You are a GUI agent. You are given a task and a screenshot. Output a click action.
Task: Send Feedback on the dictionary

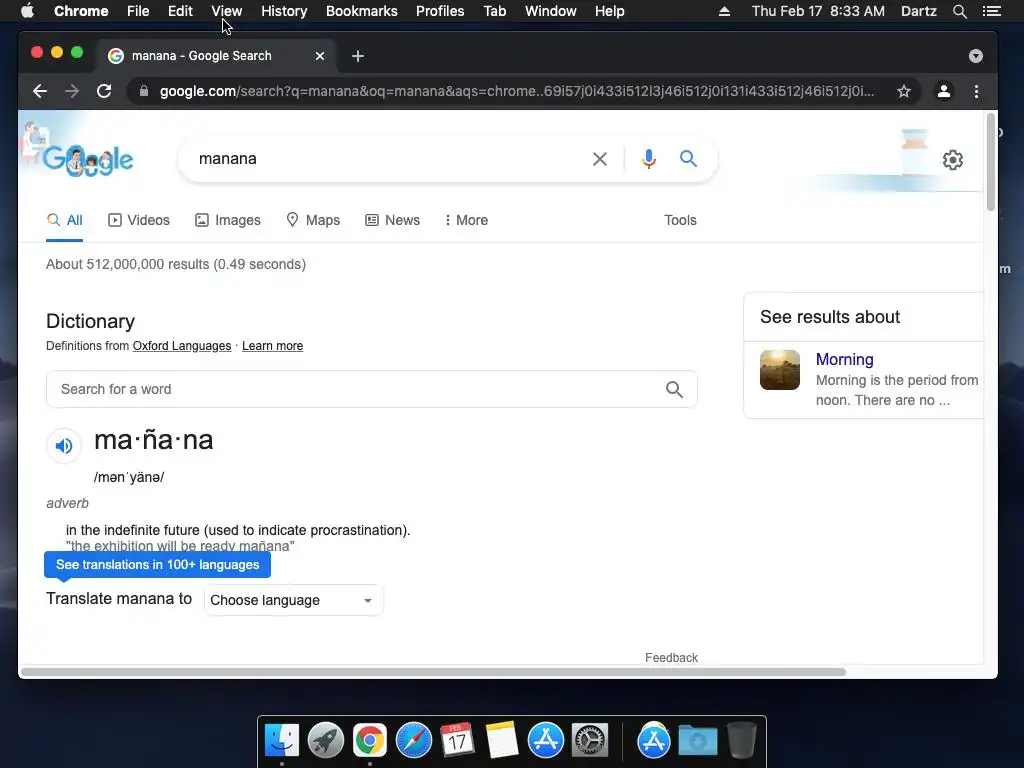pyautogui.click(x=671, y=658)
